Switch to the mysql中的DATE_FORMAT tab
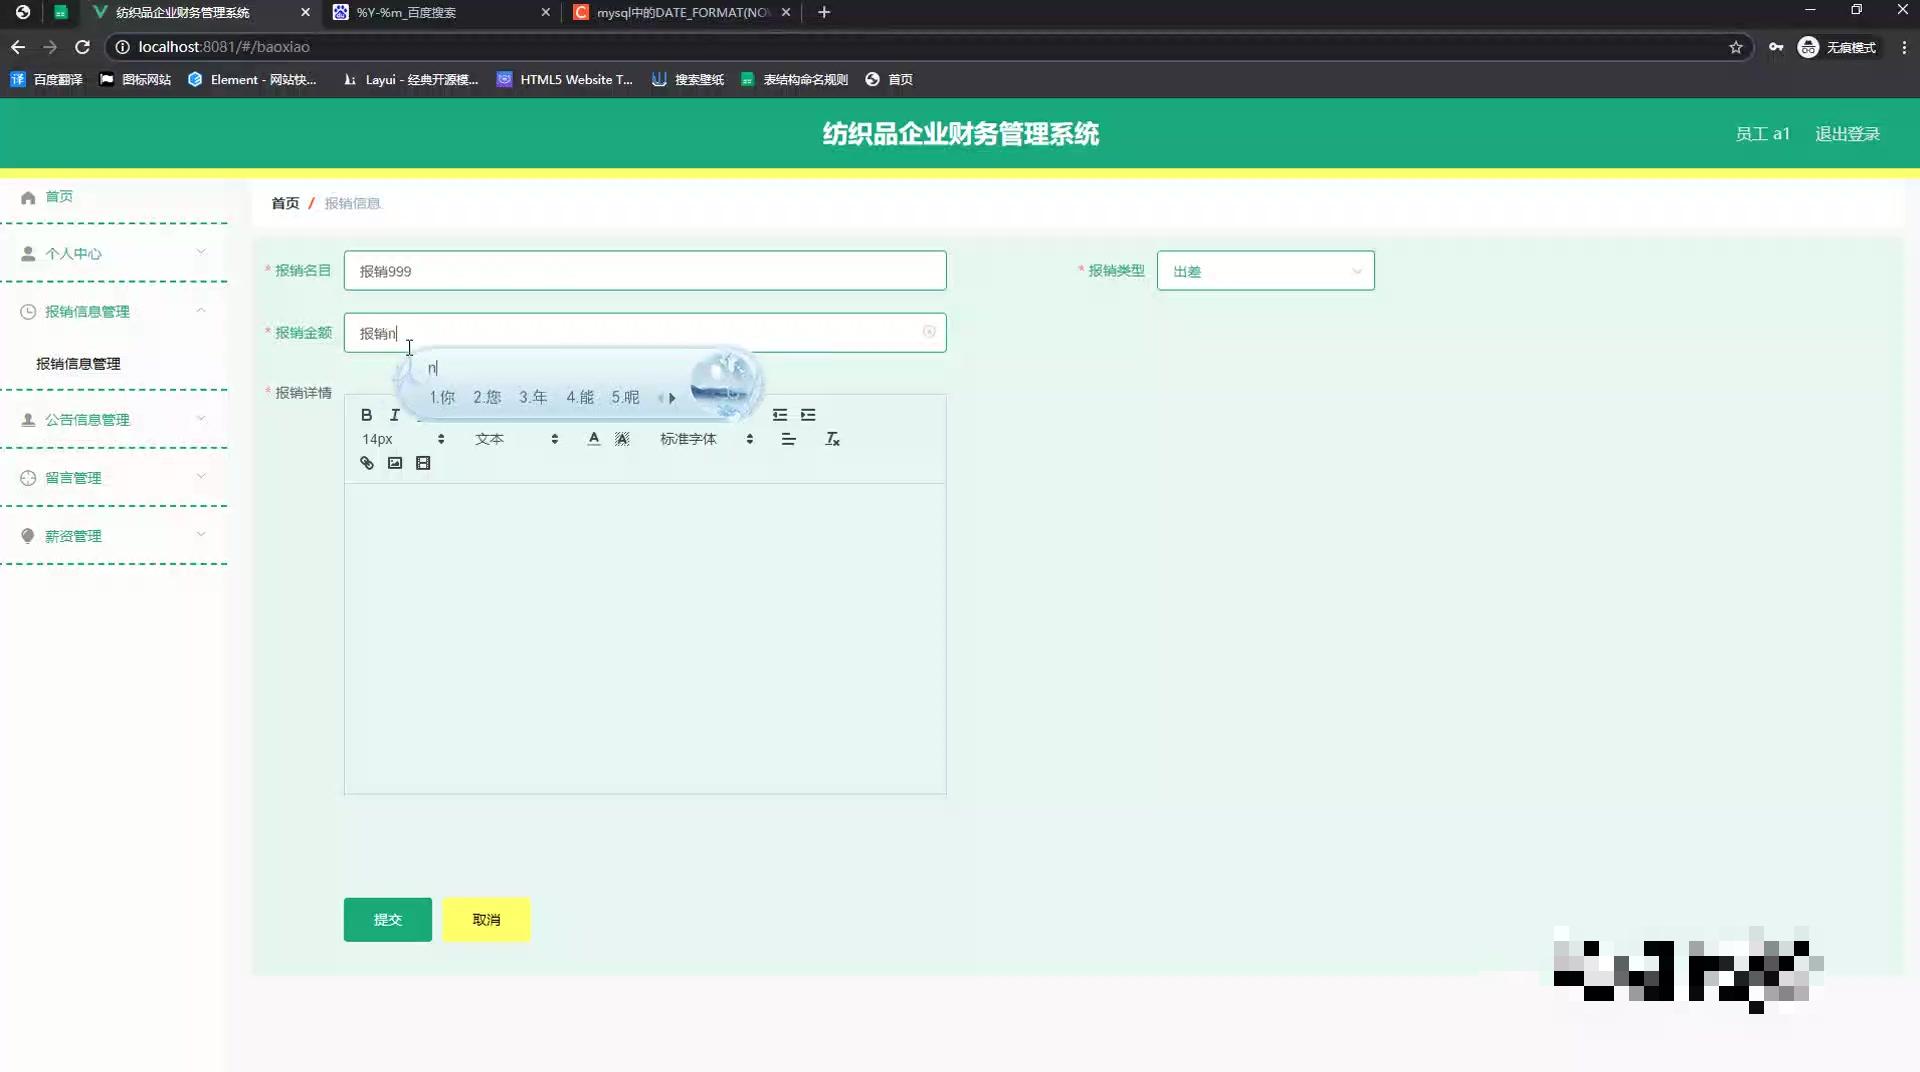 [x=683, y=13]
